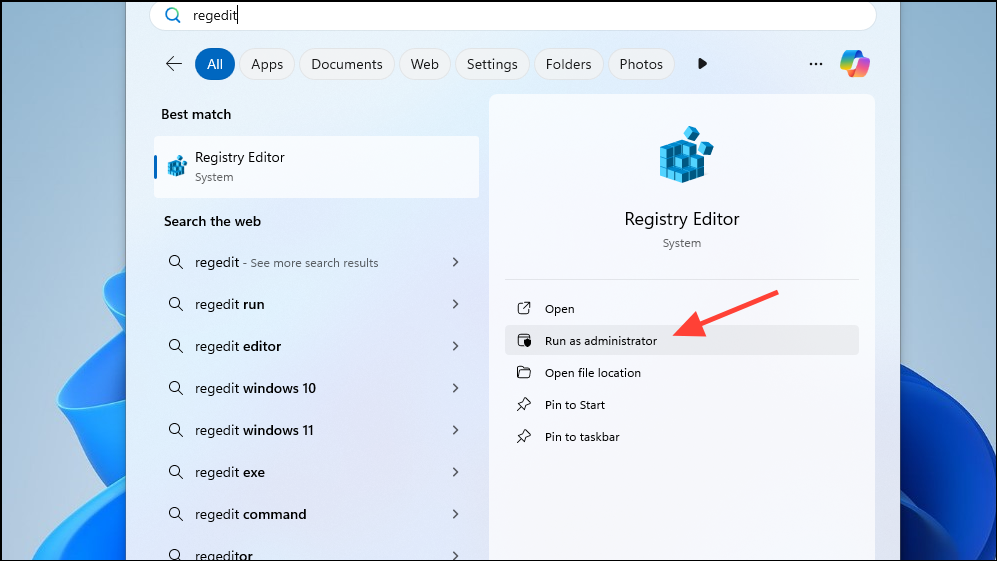
Task: Click the regedit search input field
Action: pyautogui.click(x=512, y=15)
